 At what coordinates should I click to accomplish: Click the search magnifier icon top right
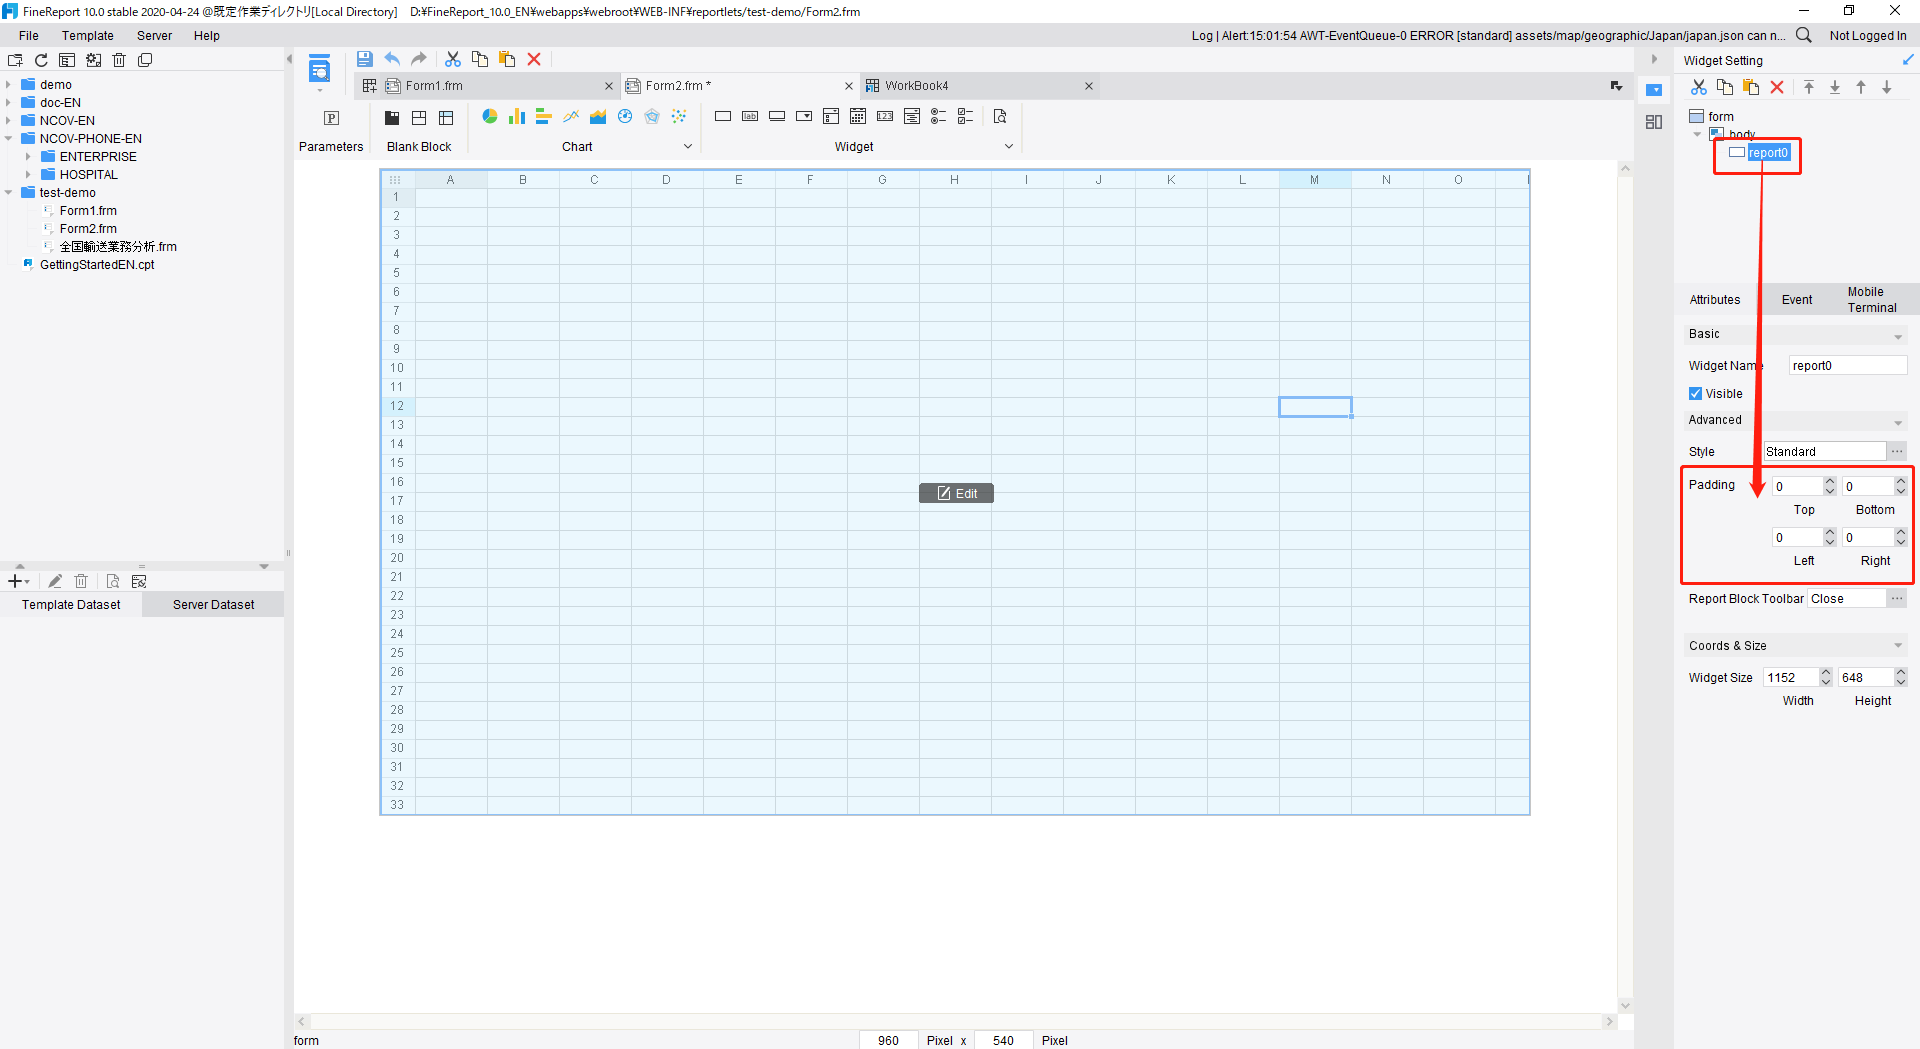pos(1804,35)
